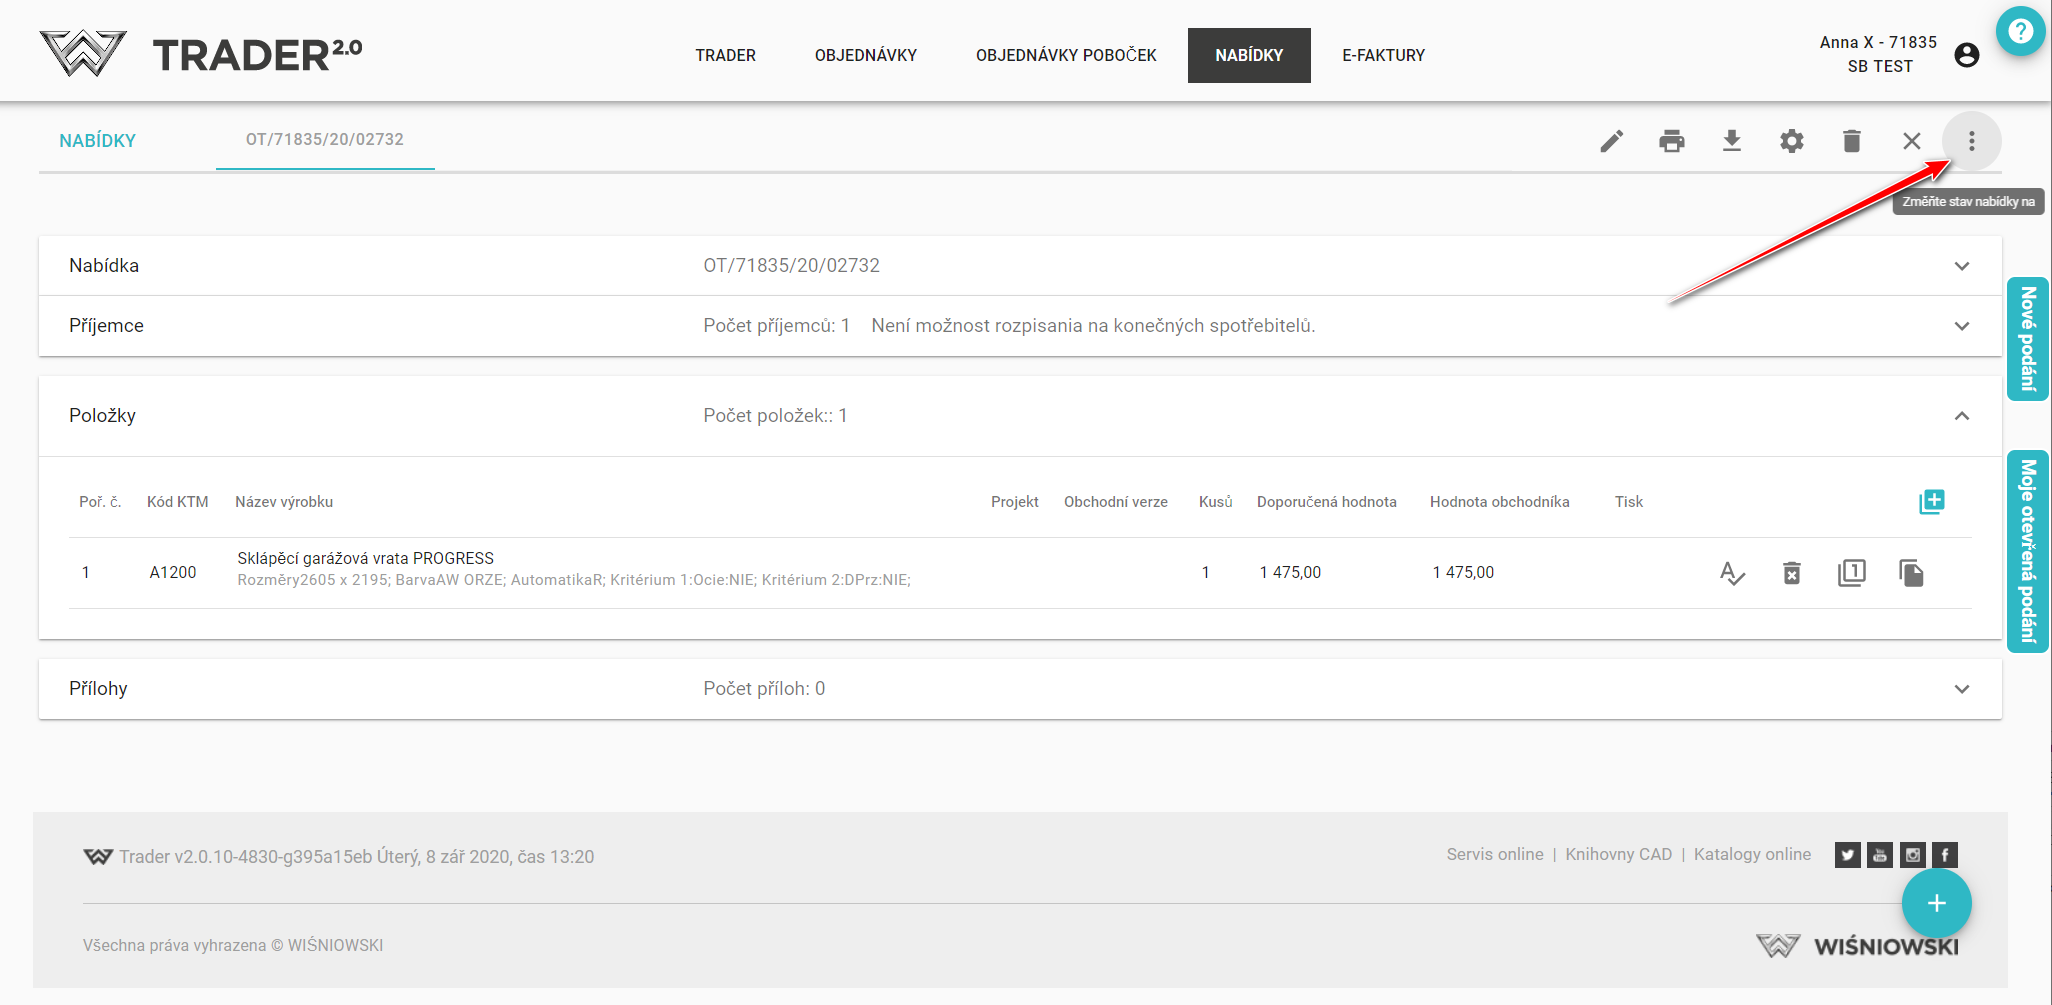Expand the Příjemce section
This screenshot has height=1005, width=2052.
(1961, 326)
